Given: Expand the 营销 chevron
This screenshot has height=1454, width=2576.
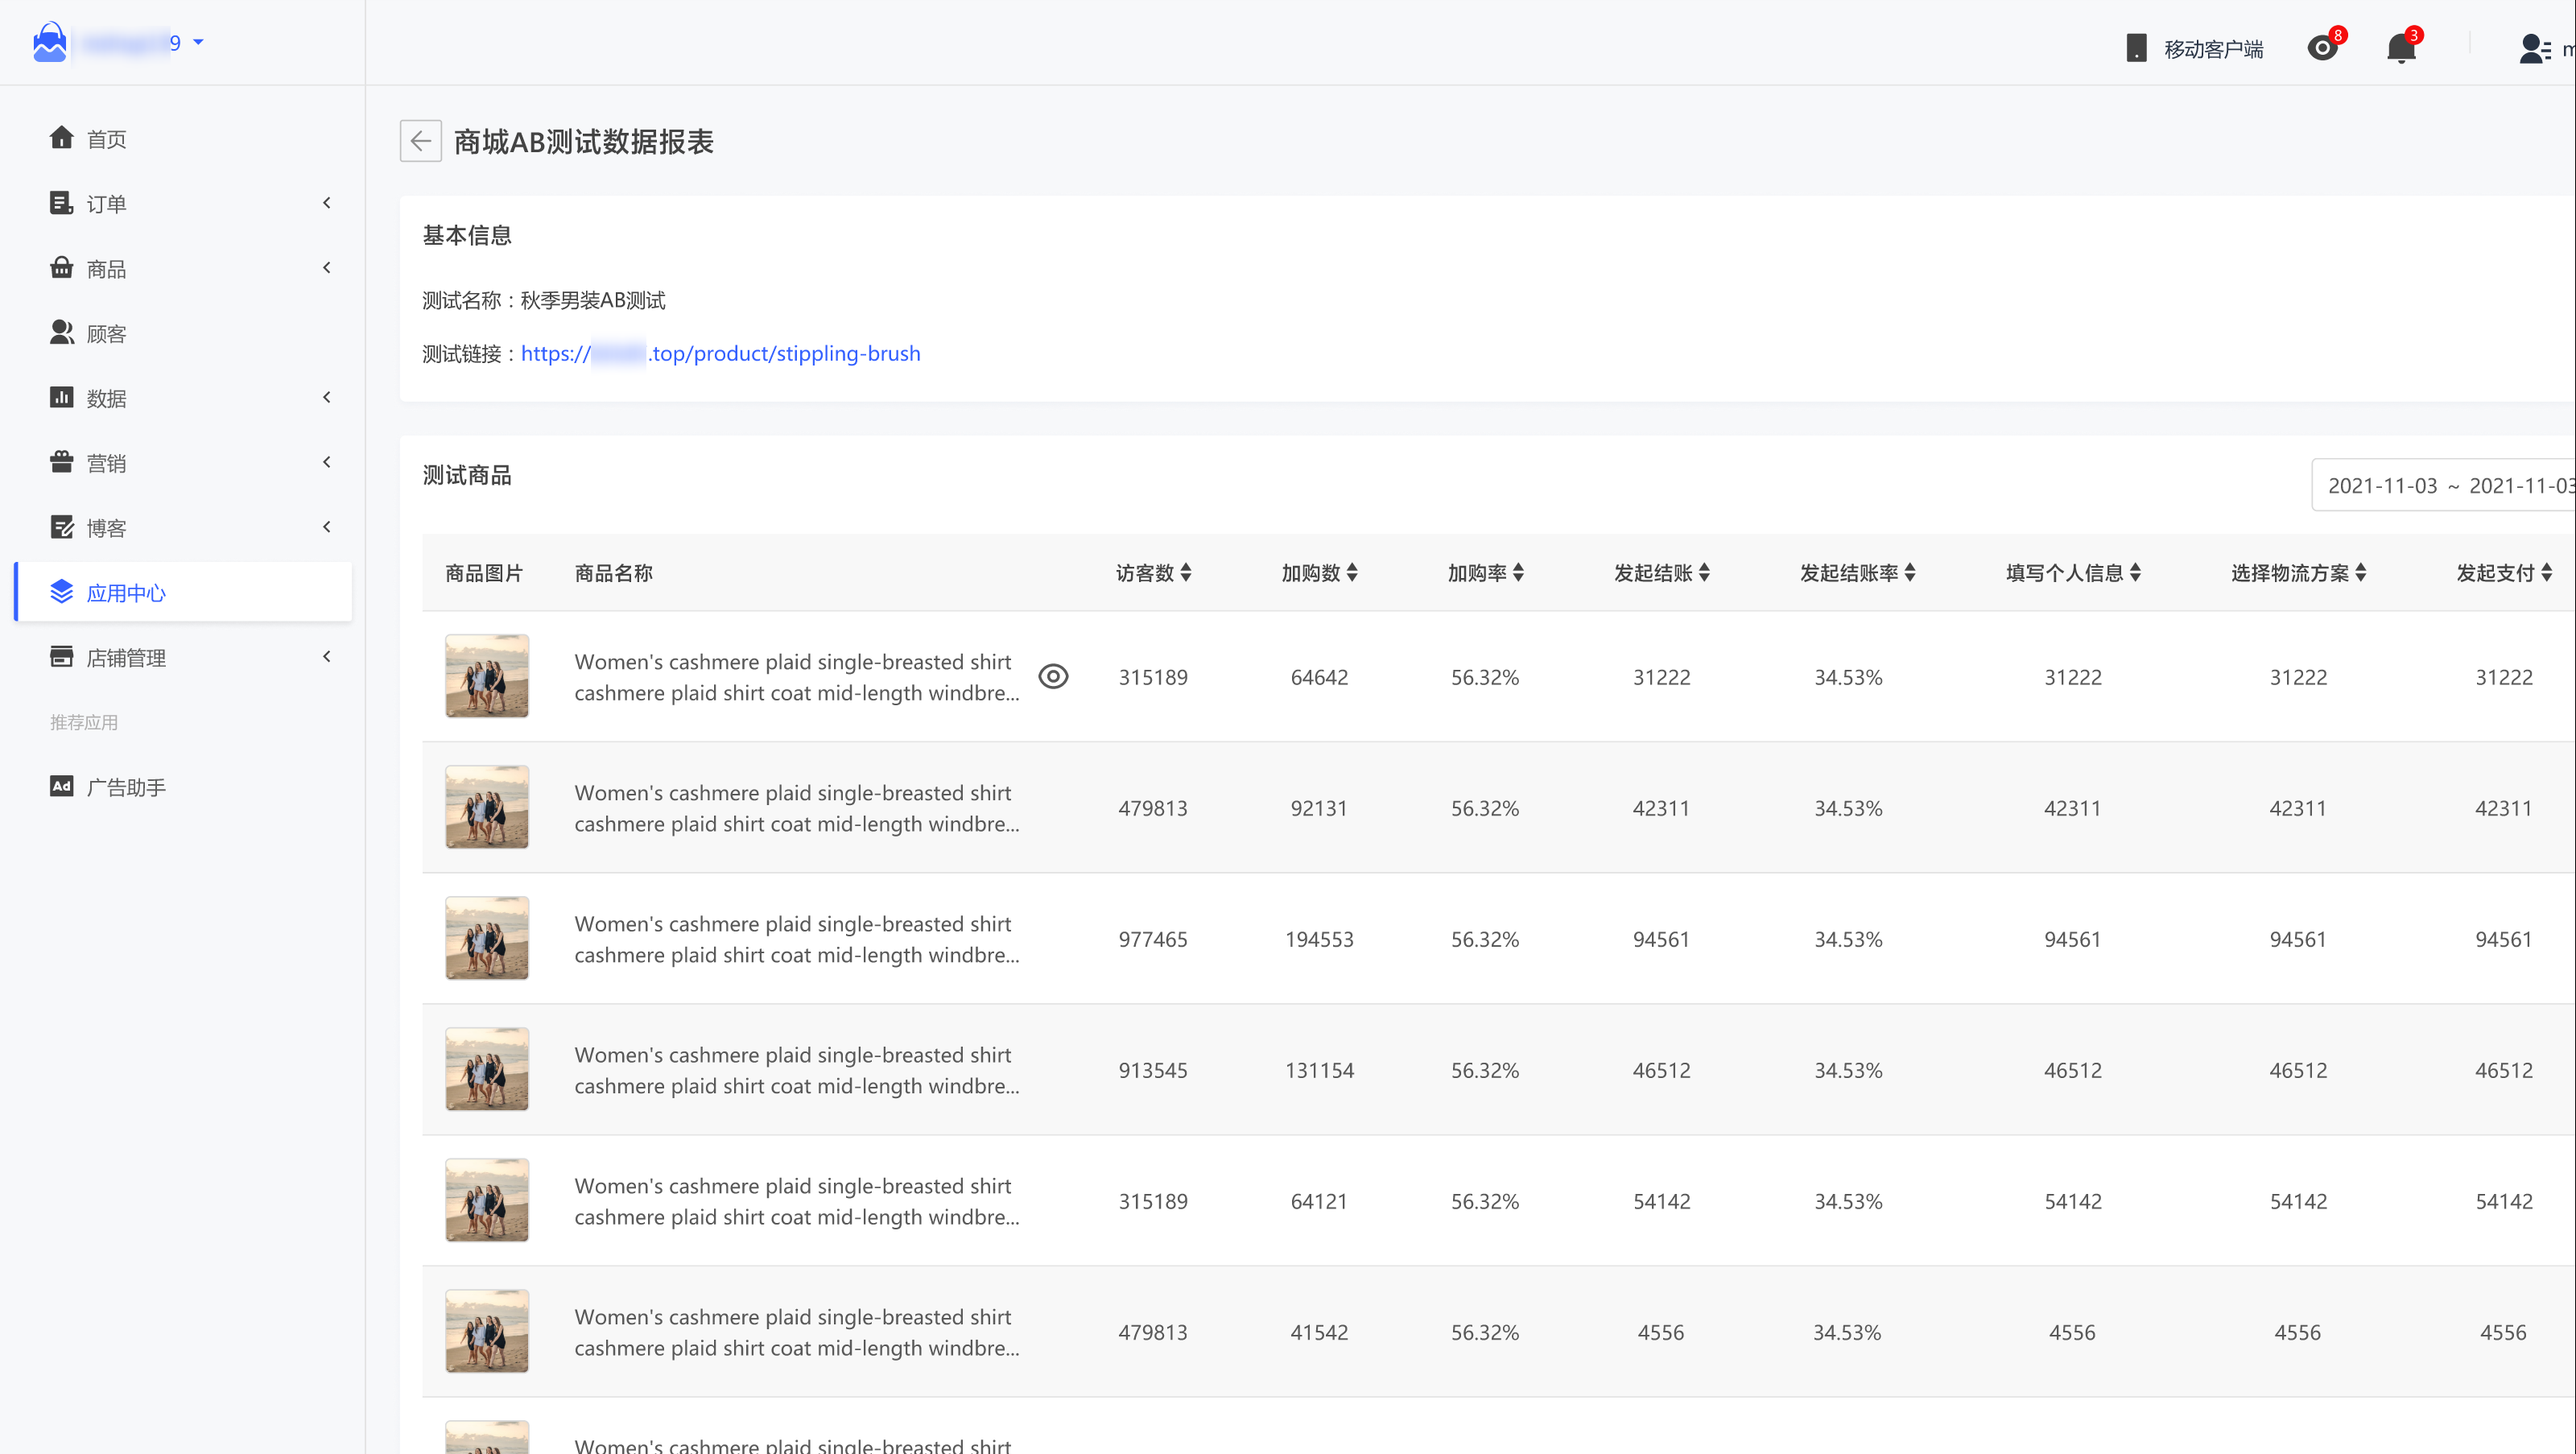Looking at the screenshot, I should [326, 462].
